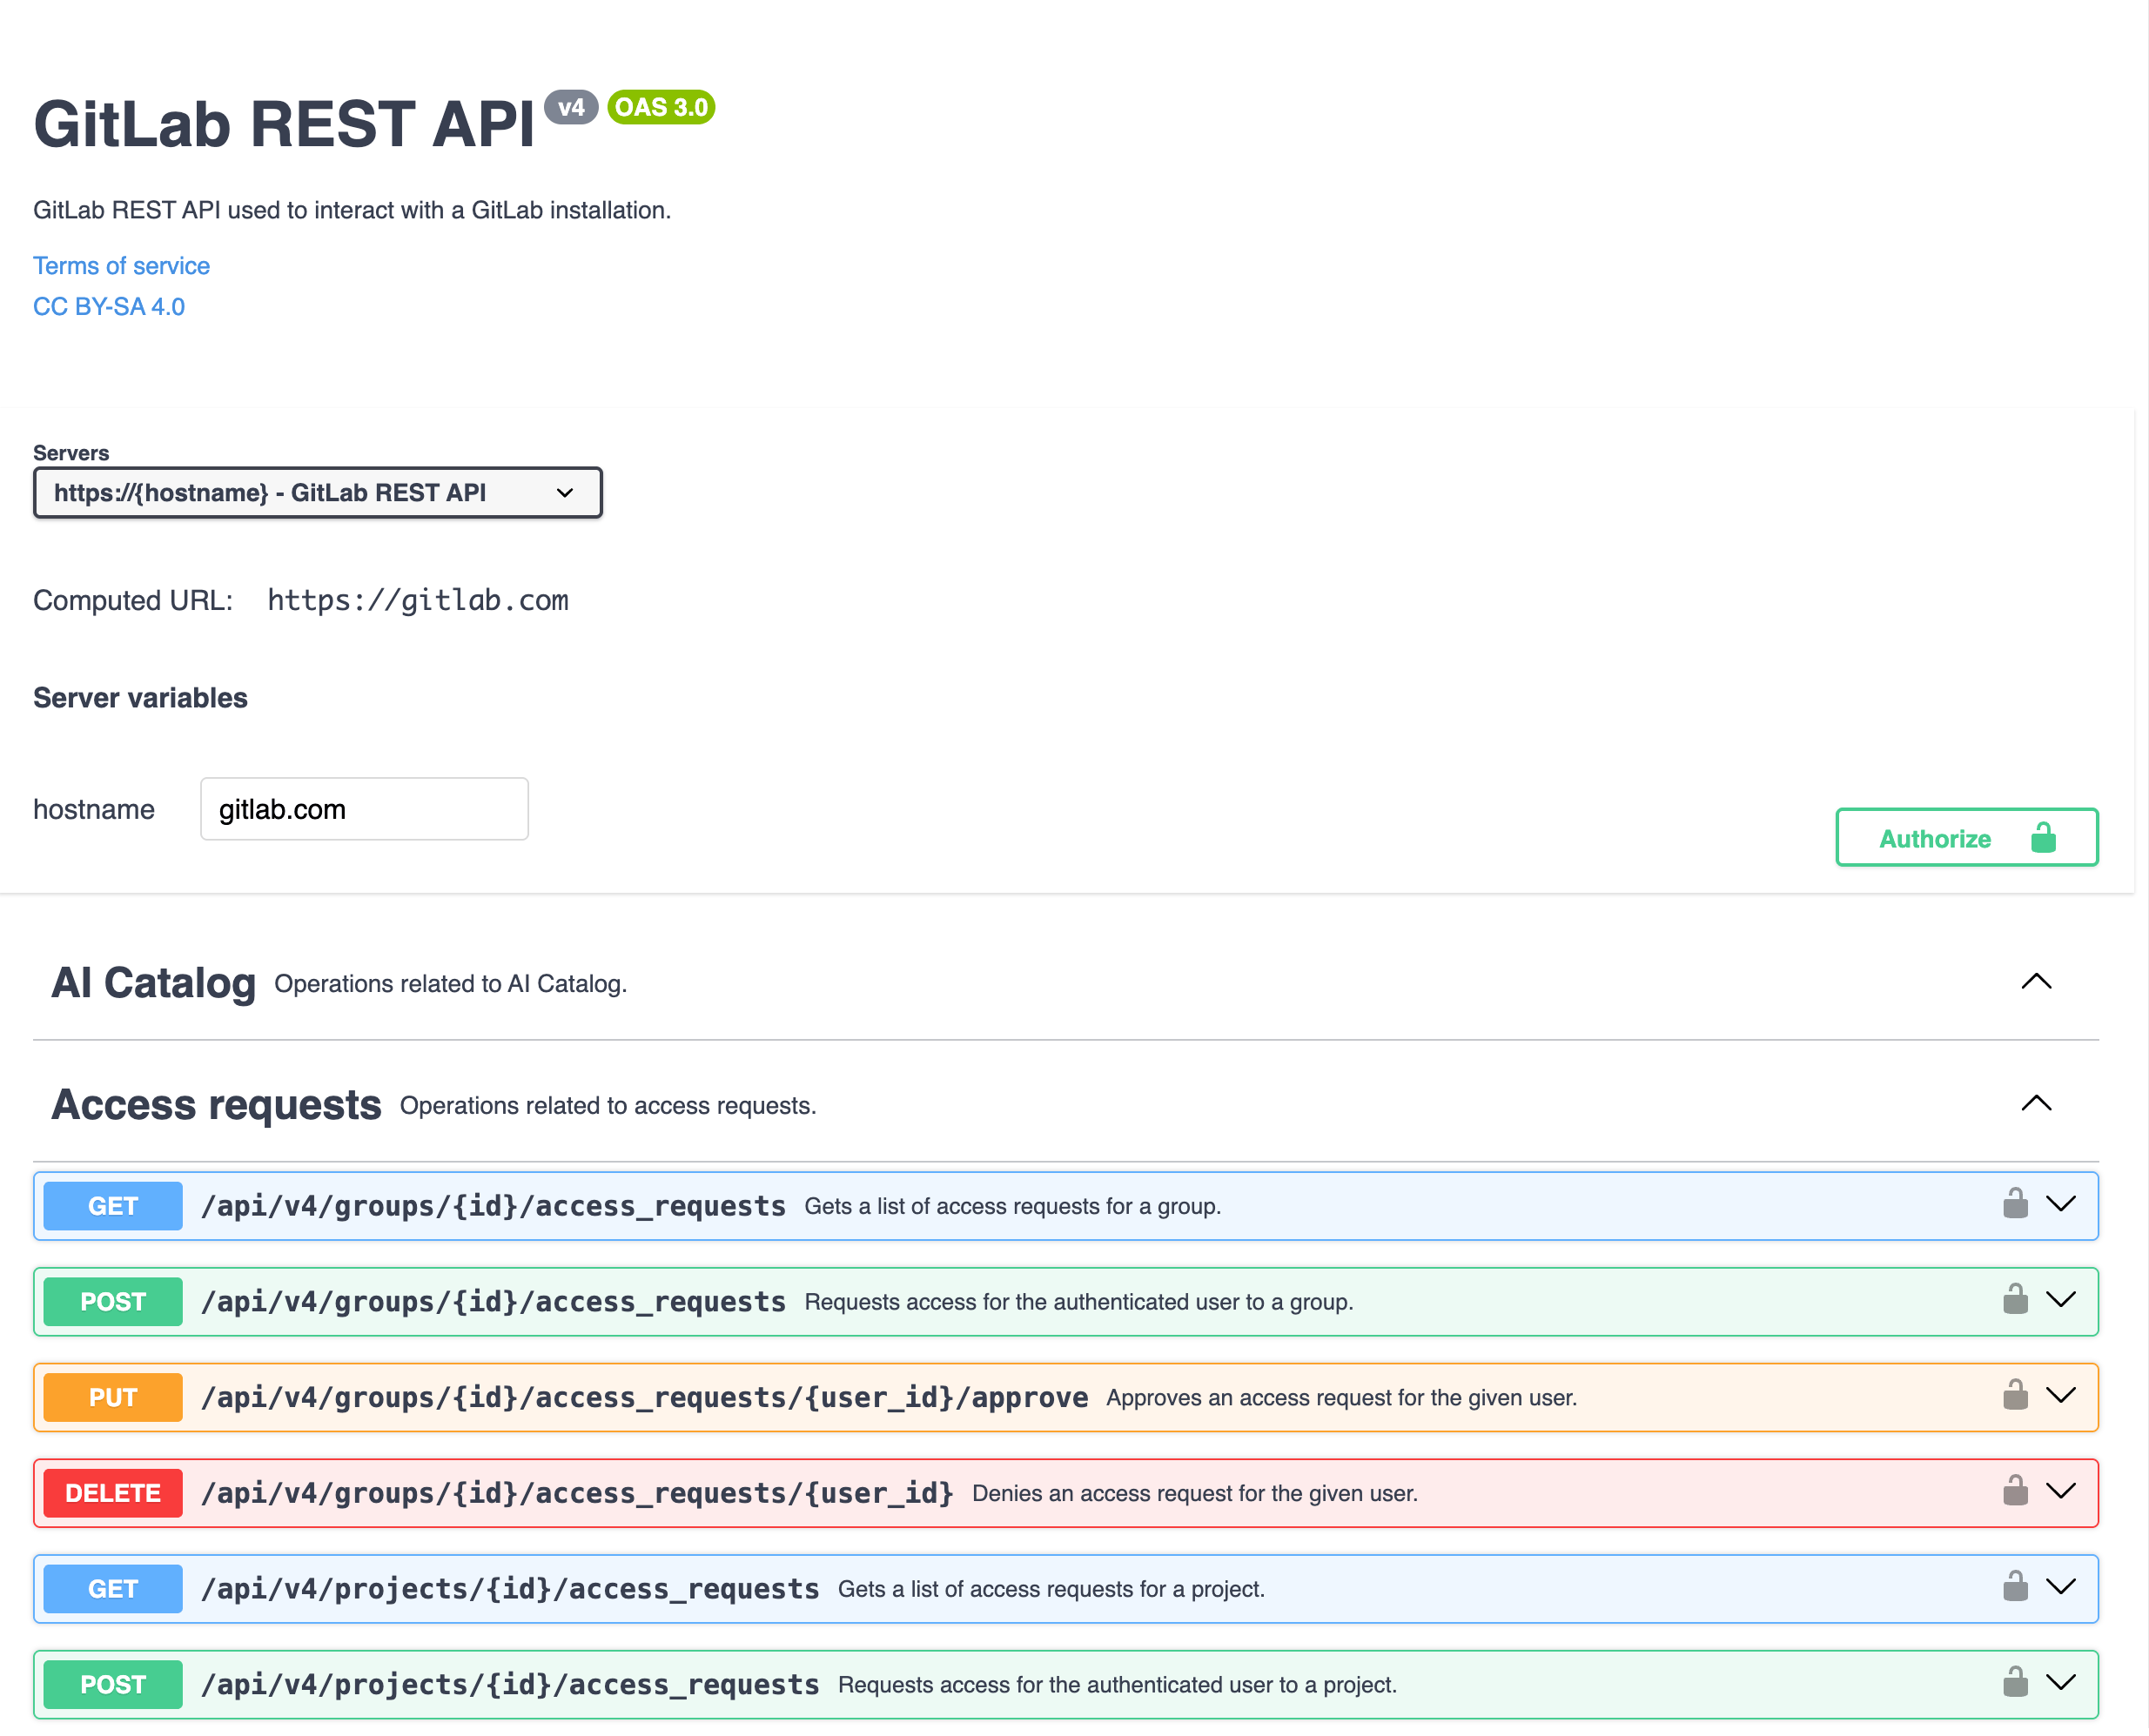Image resolution: width=2149 pixels, height=1736 pixels.
Task: Click the GET badge for projects access_requests
Action: 113,1589
